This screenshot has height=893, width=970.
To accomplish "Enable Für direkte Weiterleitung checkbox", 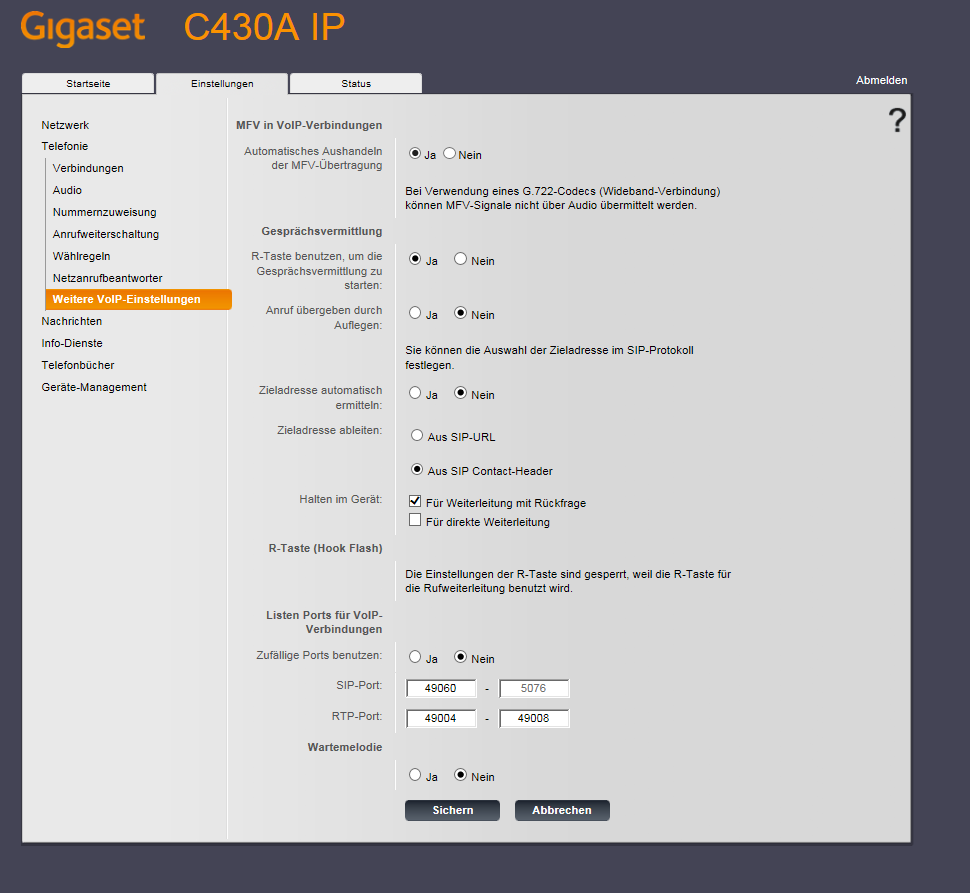I will click(415, 520).
